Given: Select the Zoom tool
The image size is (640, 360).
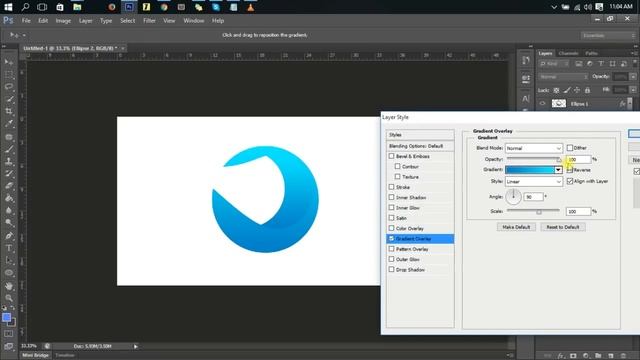Looking at the screenshot, I should click(x=9, y=298).
